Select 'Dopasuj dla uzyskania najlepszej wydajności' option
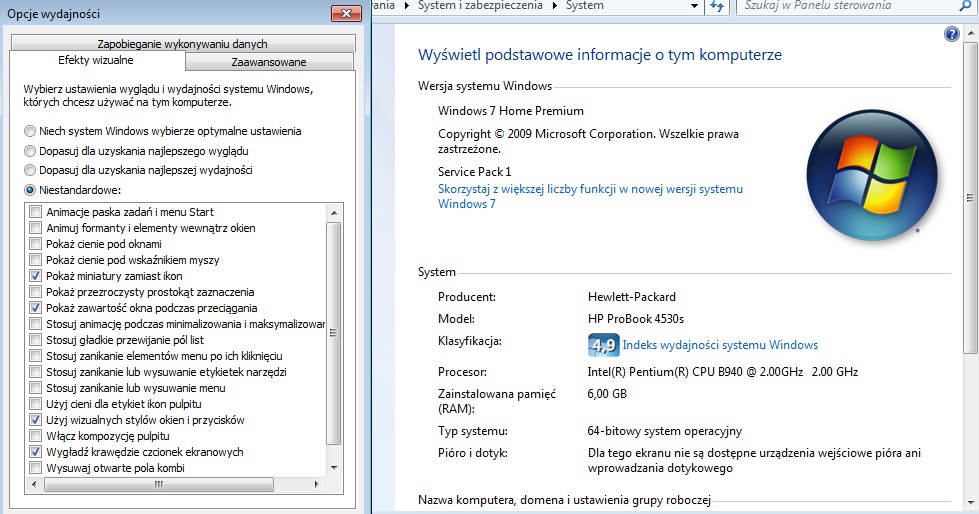Screen dimensions: 979x514 30,170
